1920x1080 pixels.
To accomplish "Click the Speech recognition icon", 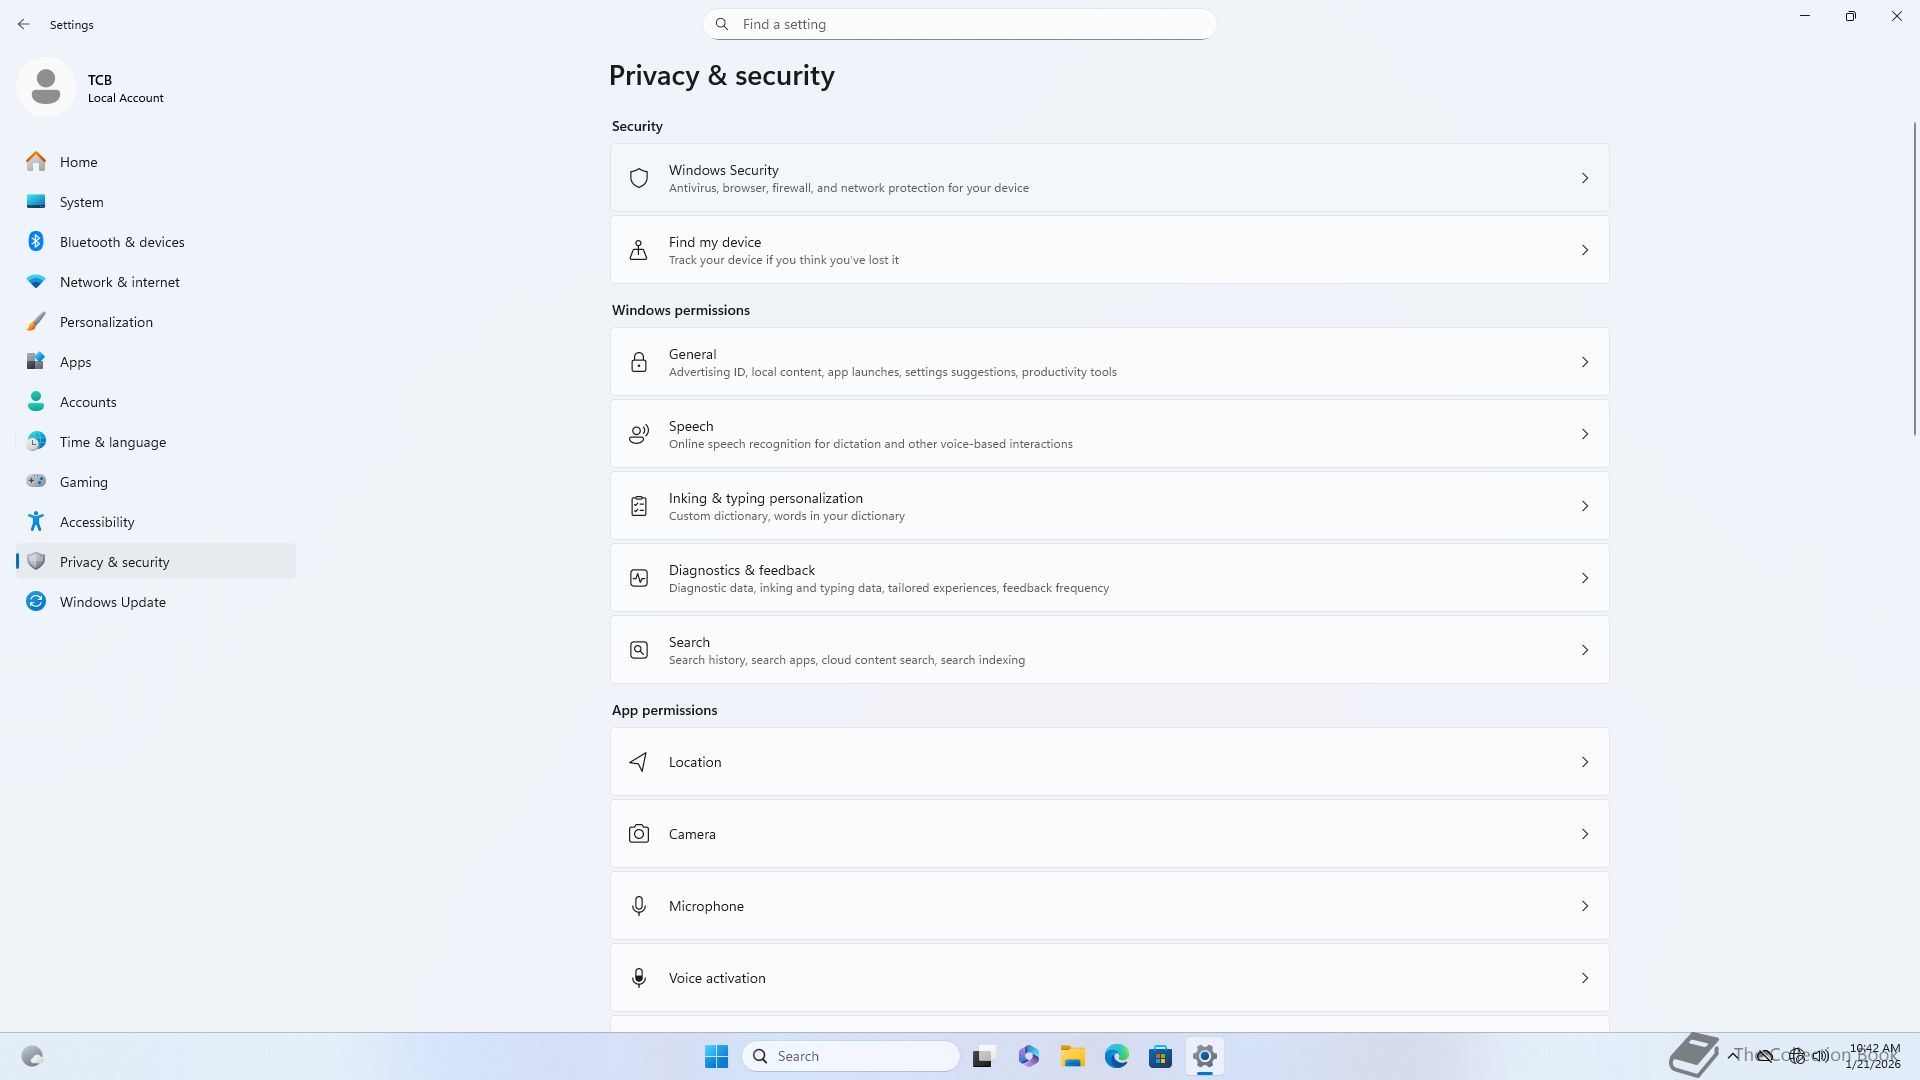I will coord(638,434).
